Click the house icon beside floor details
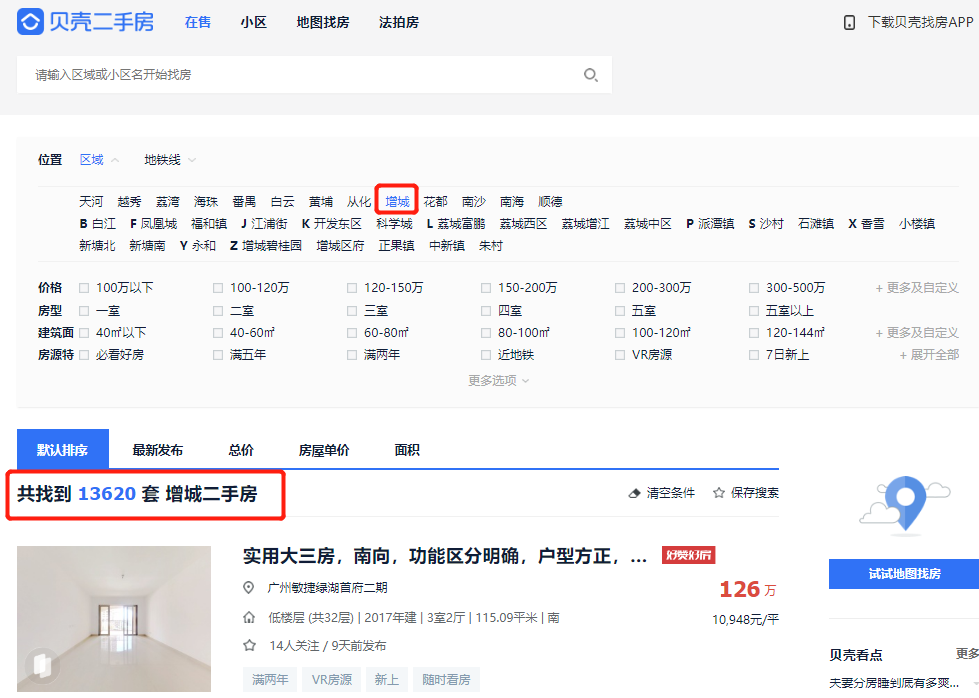 (x=250, y=617)
